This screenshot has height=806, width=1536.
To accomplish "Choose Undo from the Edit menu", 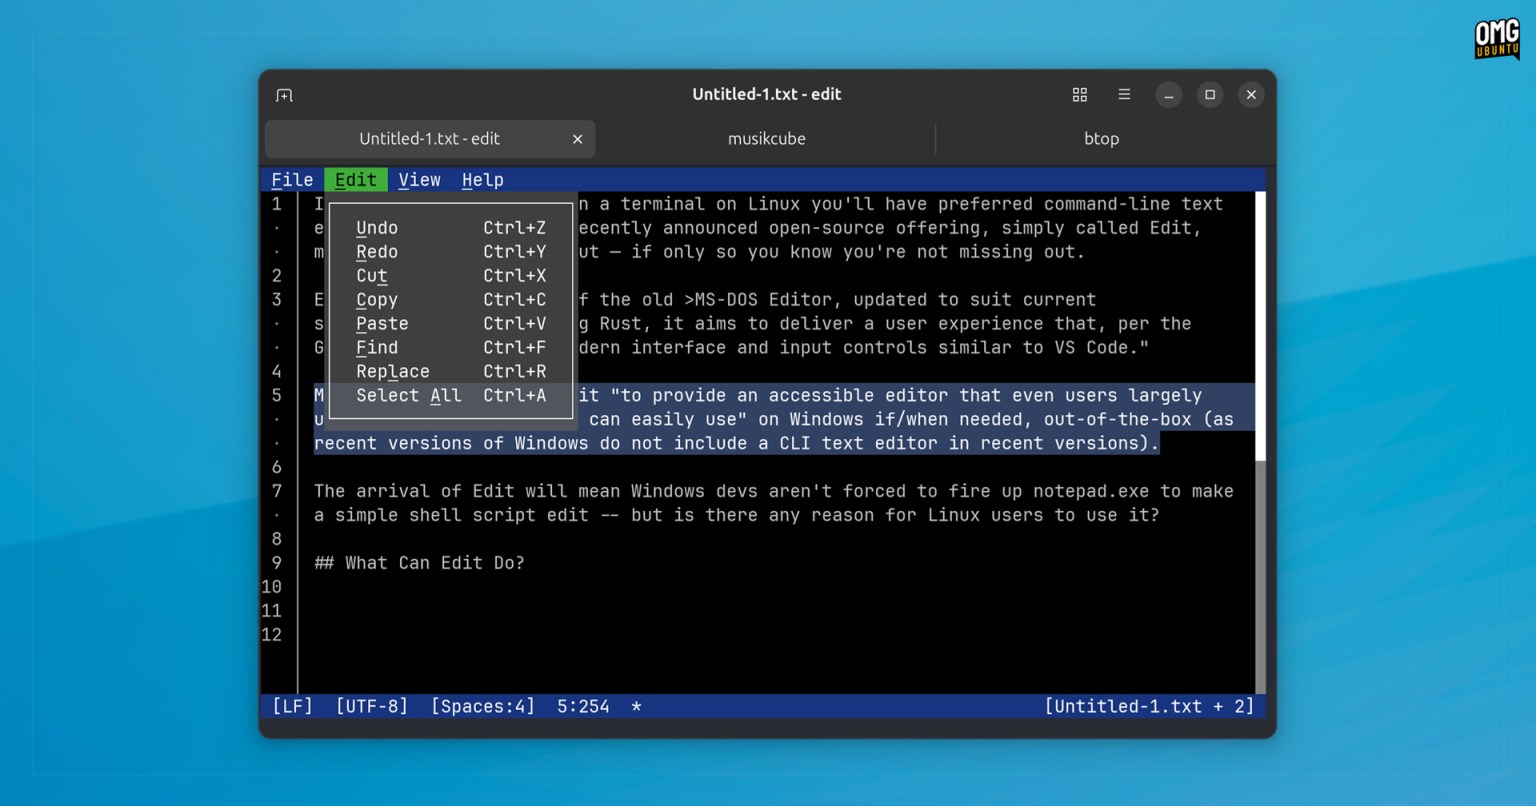I will coord(451,228).
